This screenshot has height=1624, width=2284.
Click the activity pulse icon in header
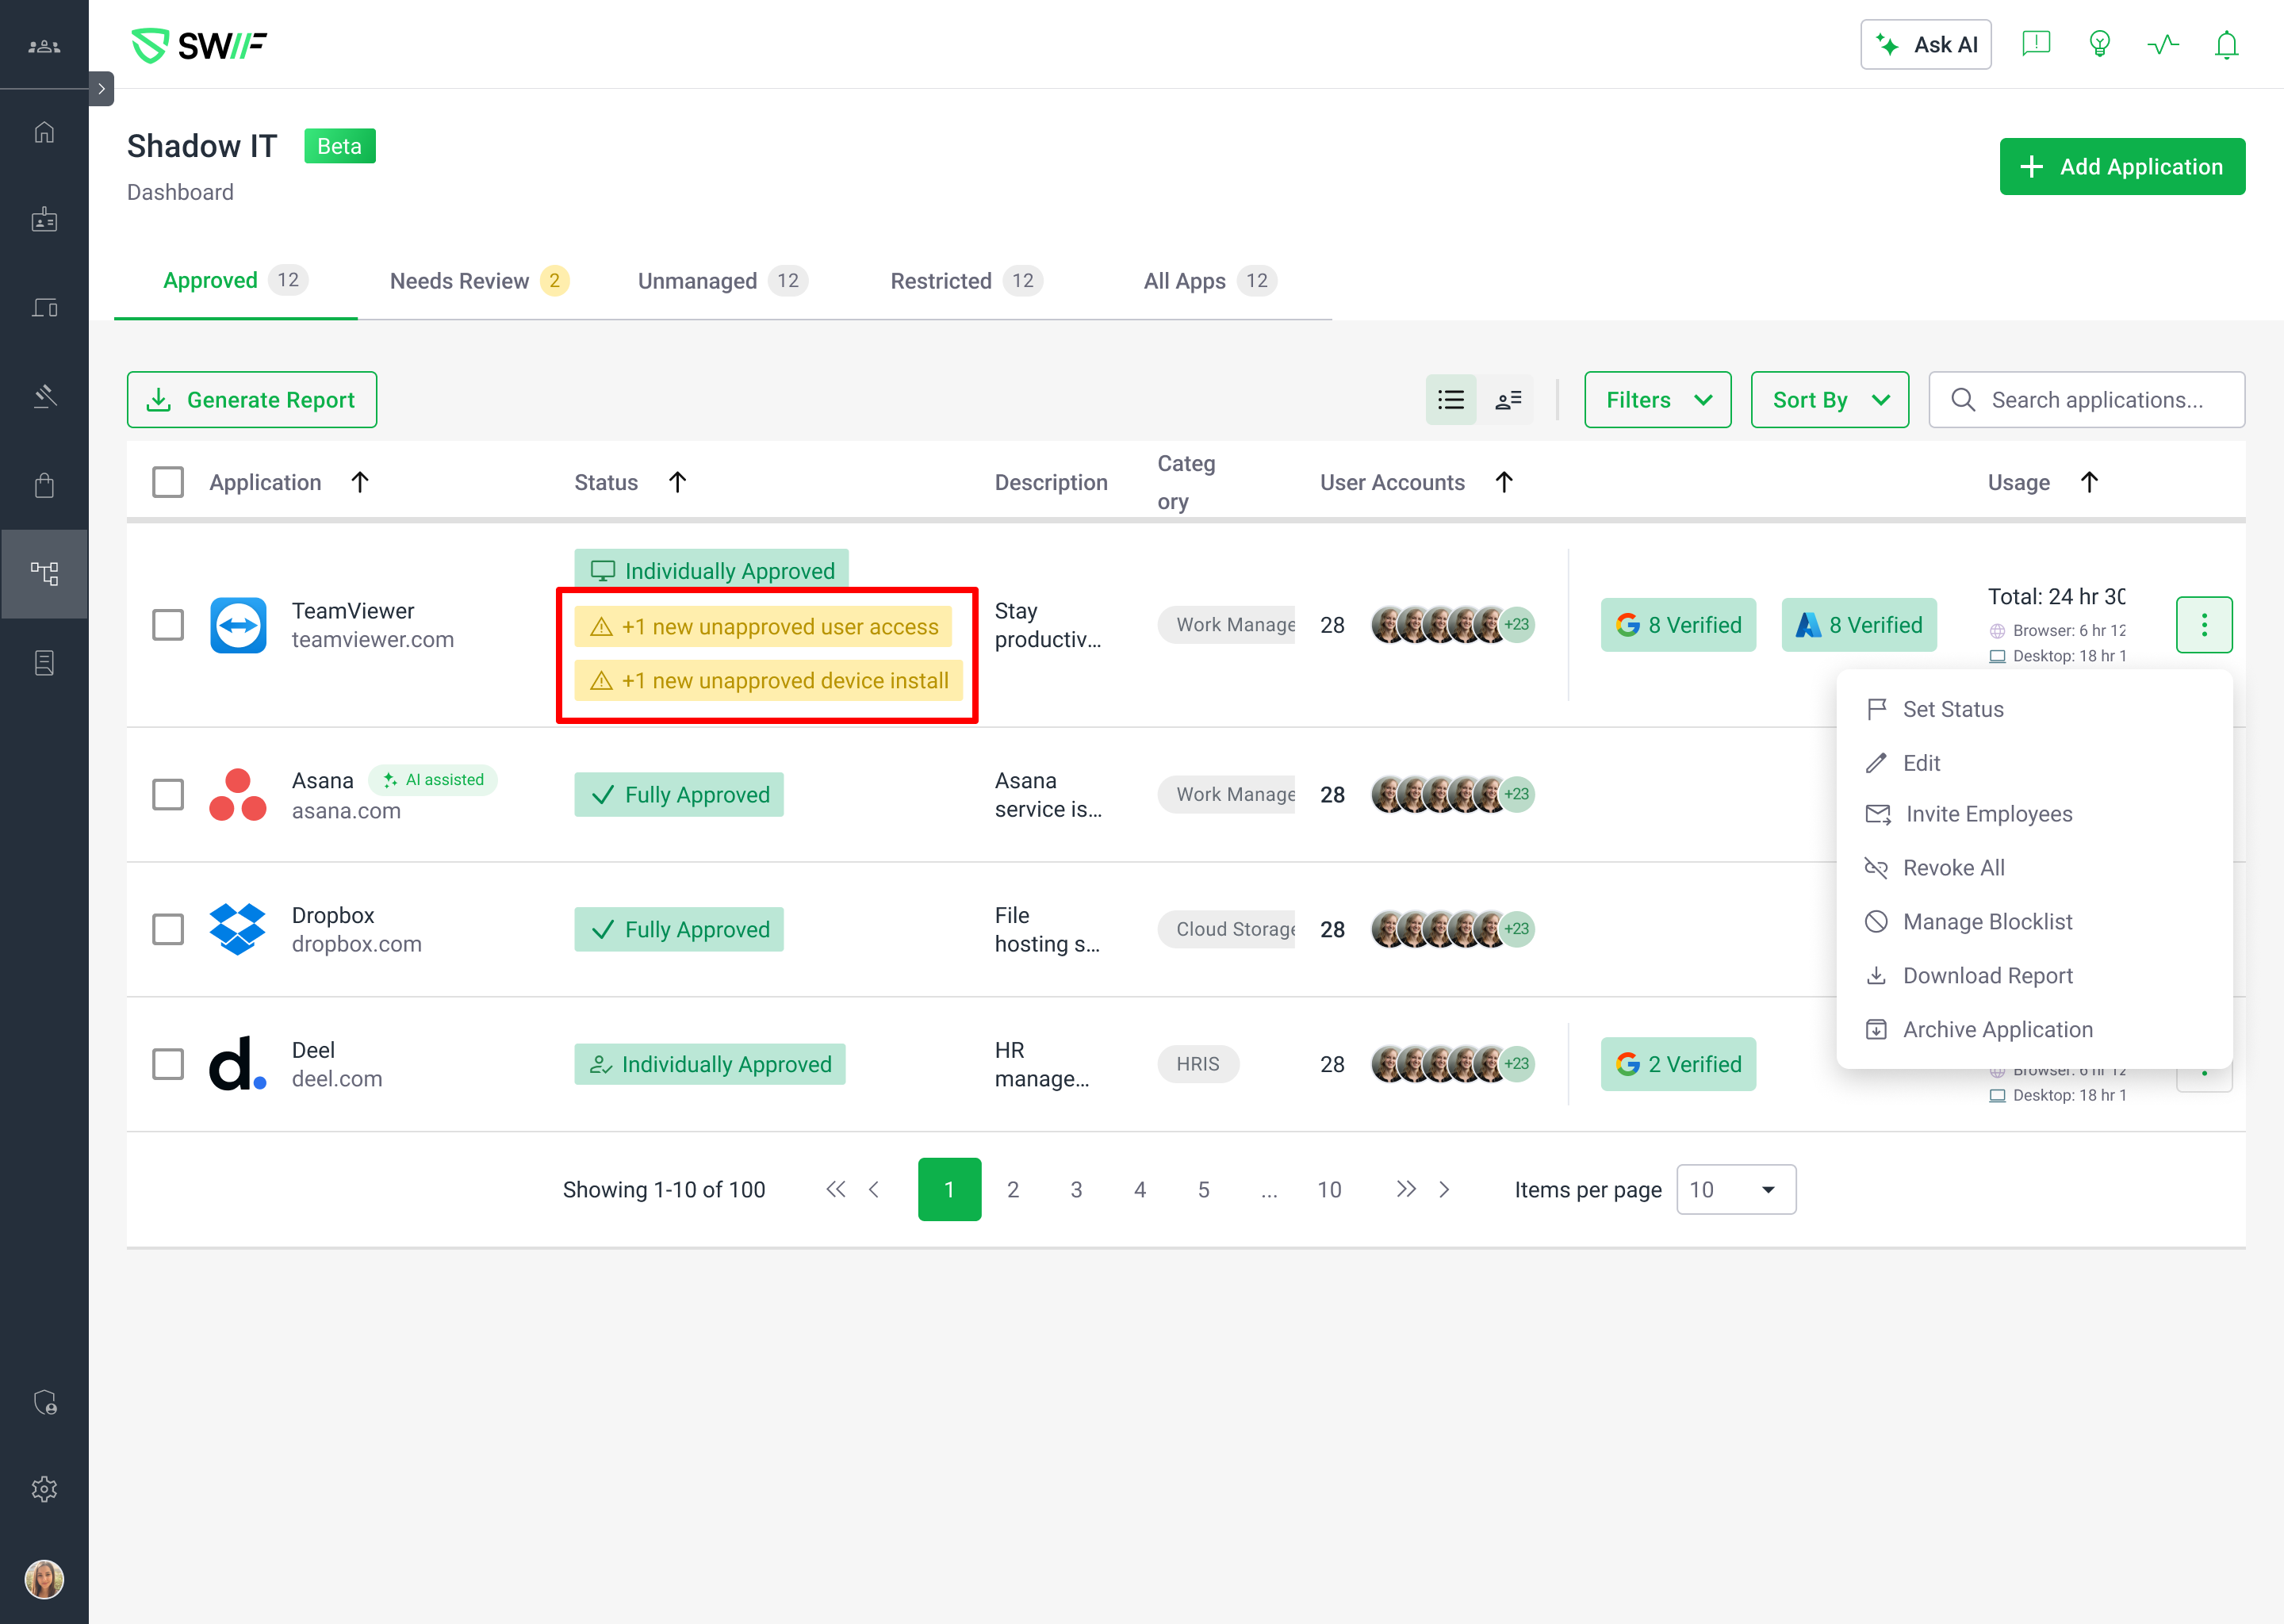point(2163,45)
